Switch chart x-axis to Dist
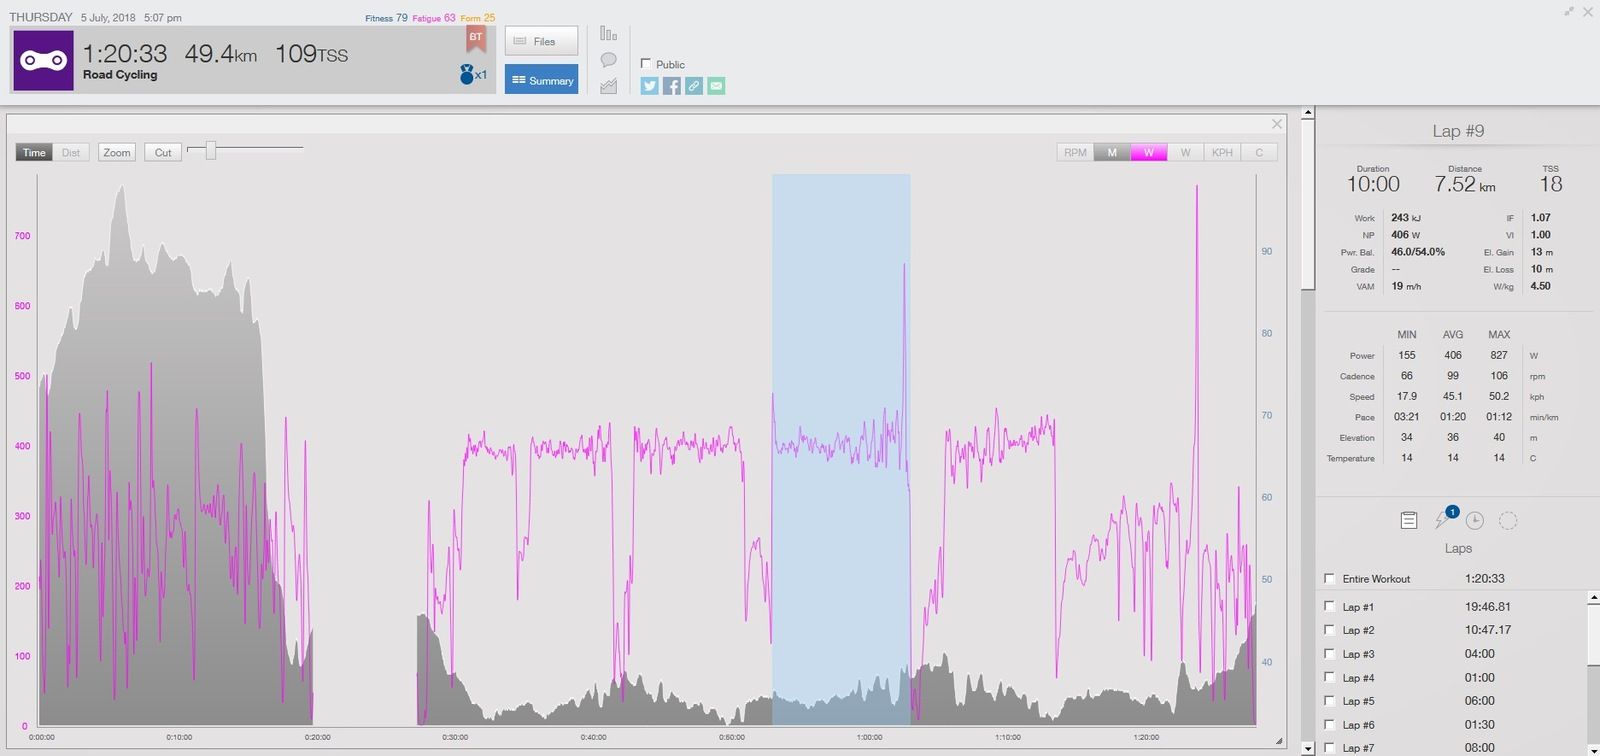This screenshot has height=756, width=1600. [x=71, y=152]
